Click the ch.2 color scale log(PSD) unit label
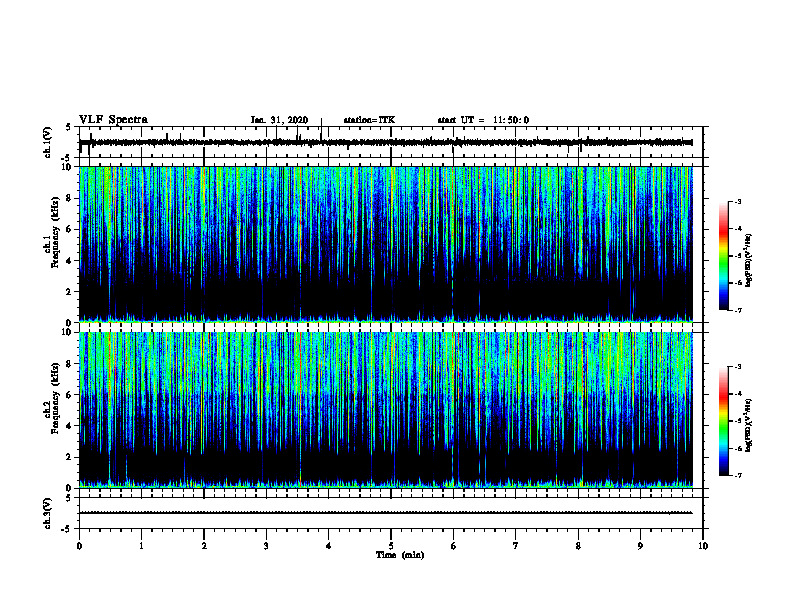Image resolution: width=792 pixels, height=612 pixels. [749, 425]
